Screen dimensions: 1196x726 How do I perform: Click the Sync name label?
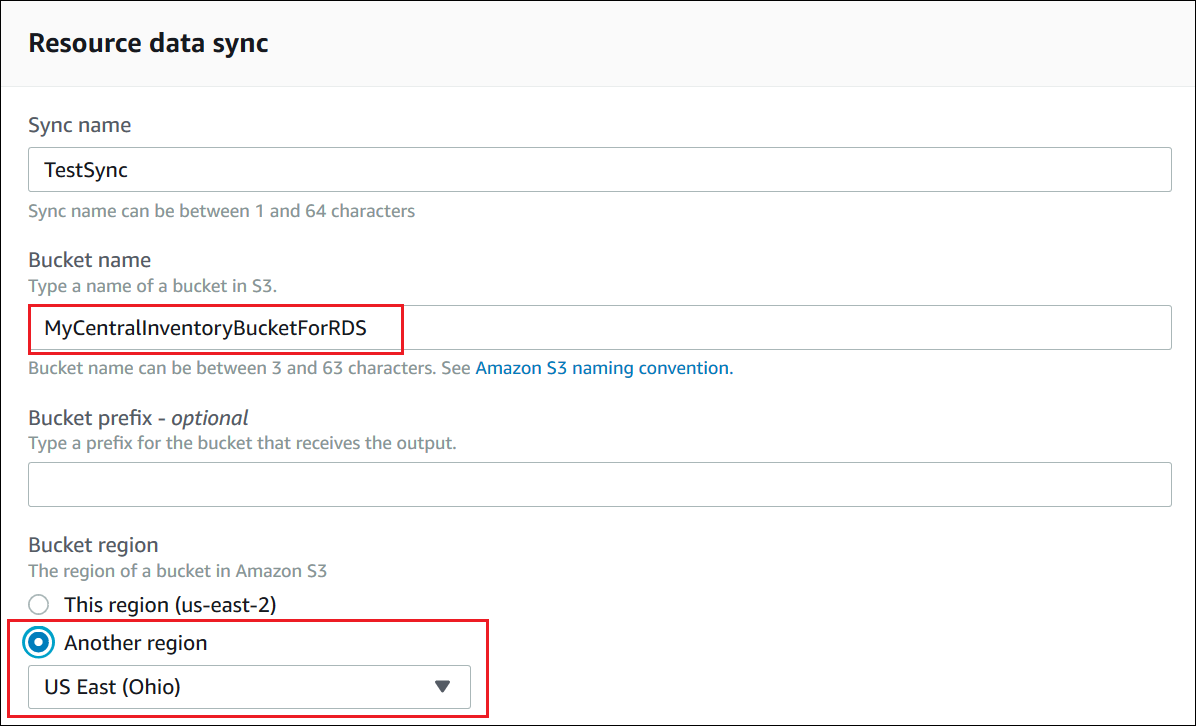[79, 125]
